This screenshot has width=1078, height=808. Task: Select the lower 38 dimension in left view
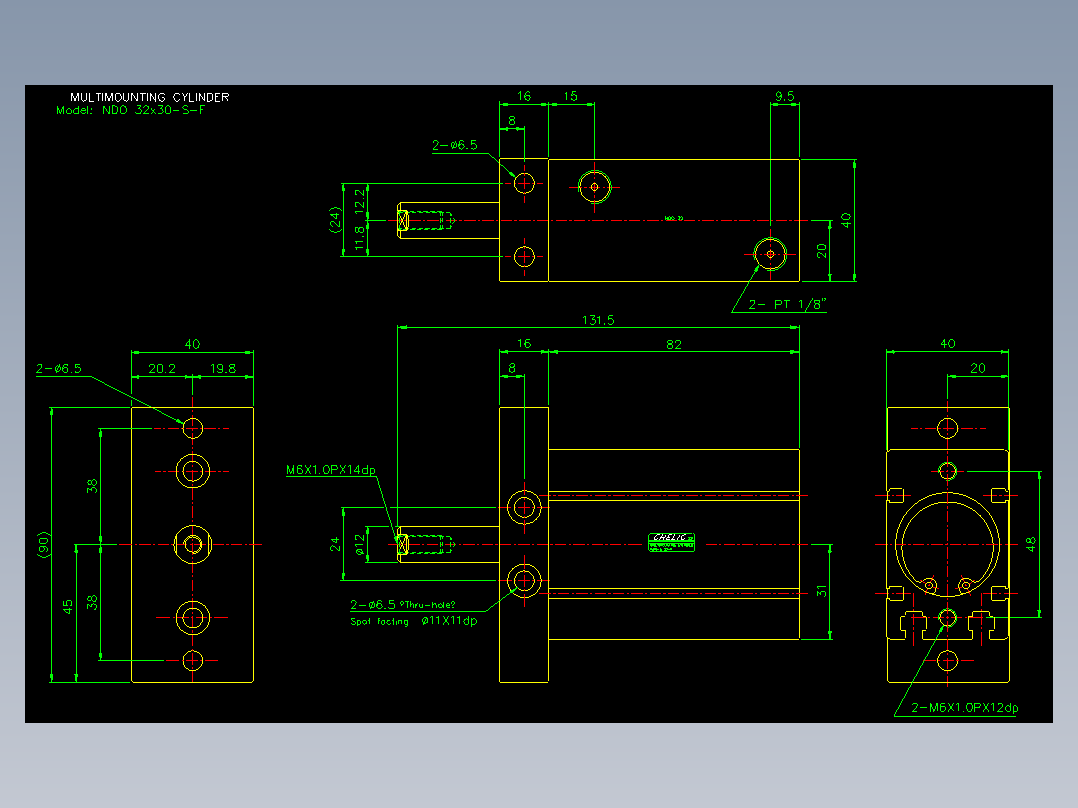point(92,603)
